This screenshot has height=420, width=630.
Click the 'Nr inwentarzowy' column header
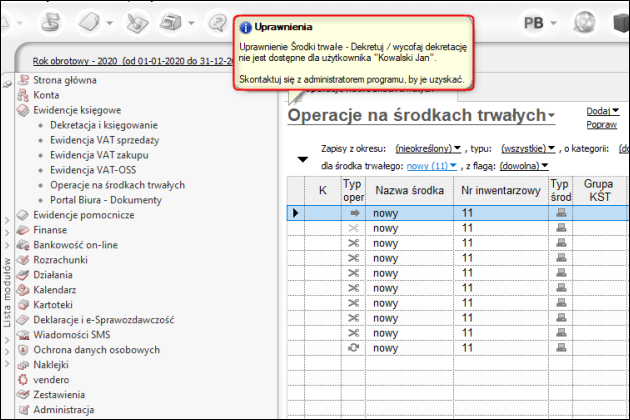(500, 190)
